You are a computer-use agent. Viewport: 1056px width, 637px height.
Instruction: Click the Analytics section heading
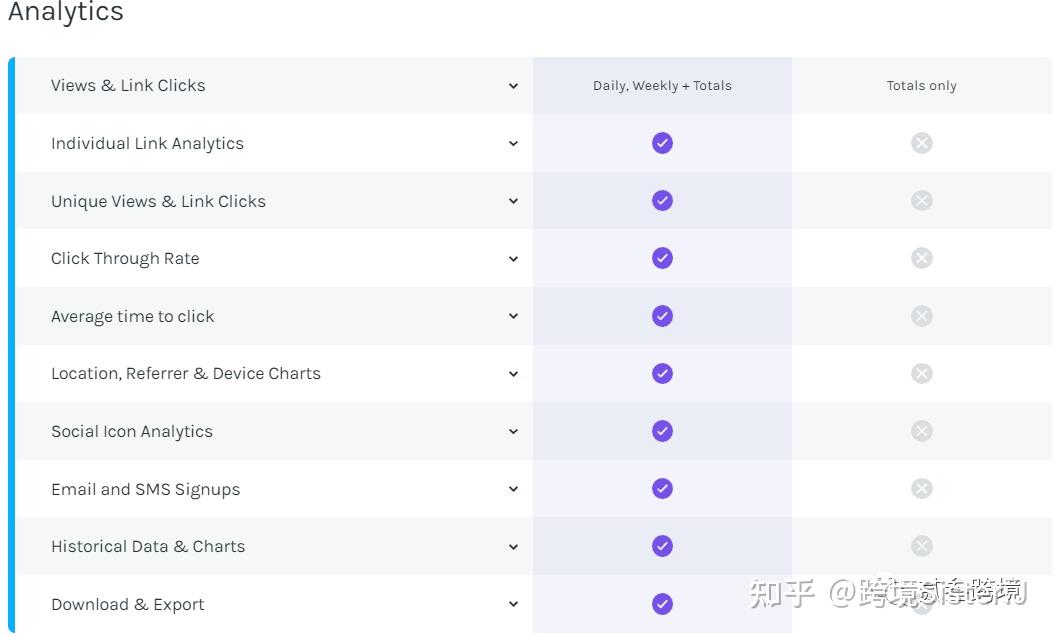point(66,13)
